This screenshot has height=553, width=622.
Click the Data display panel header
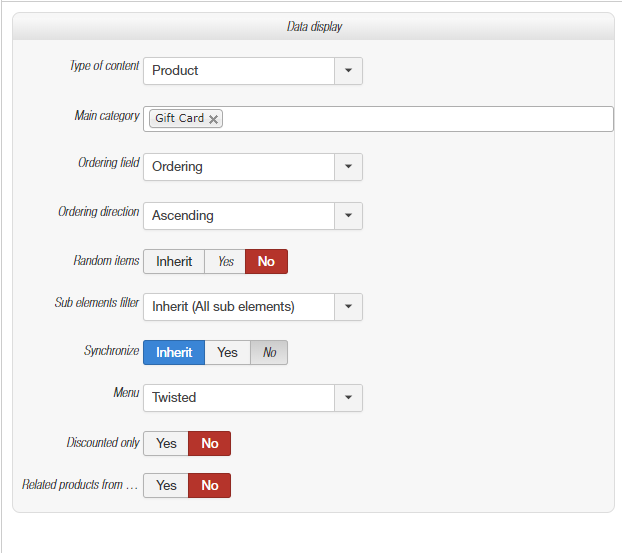tap(313, 27)
